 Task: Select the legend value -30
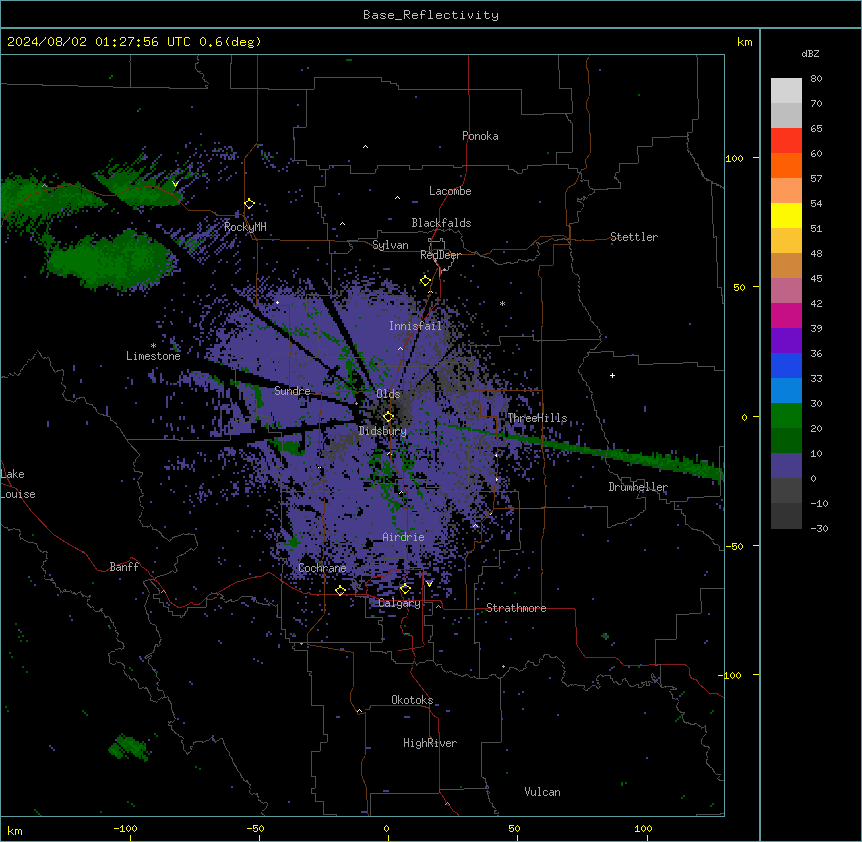819,528
